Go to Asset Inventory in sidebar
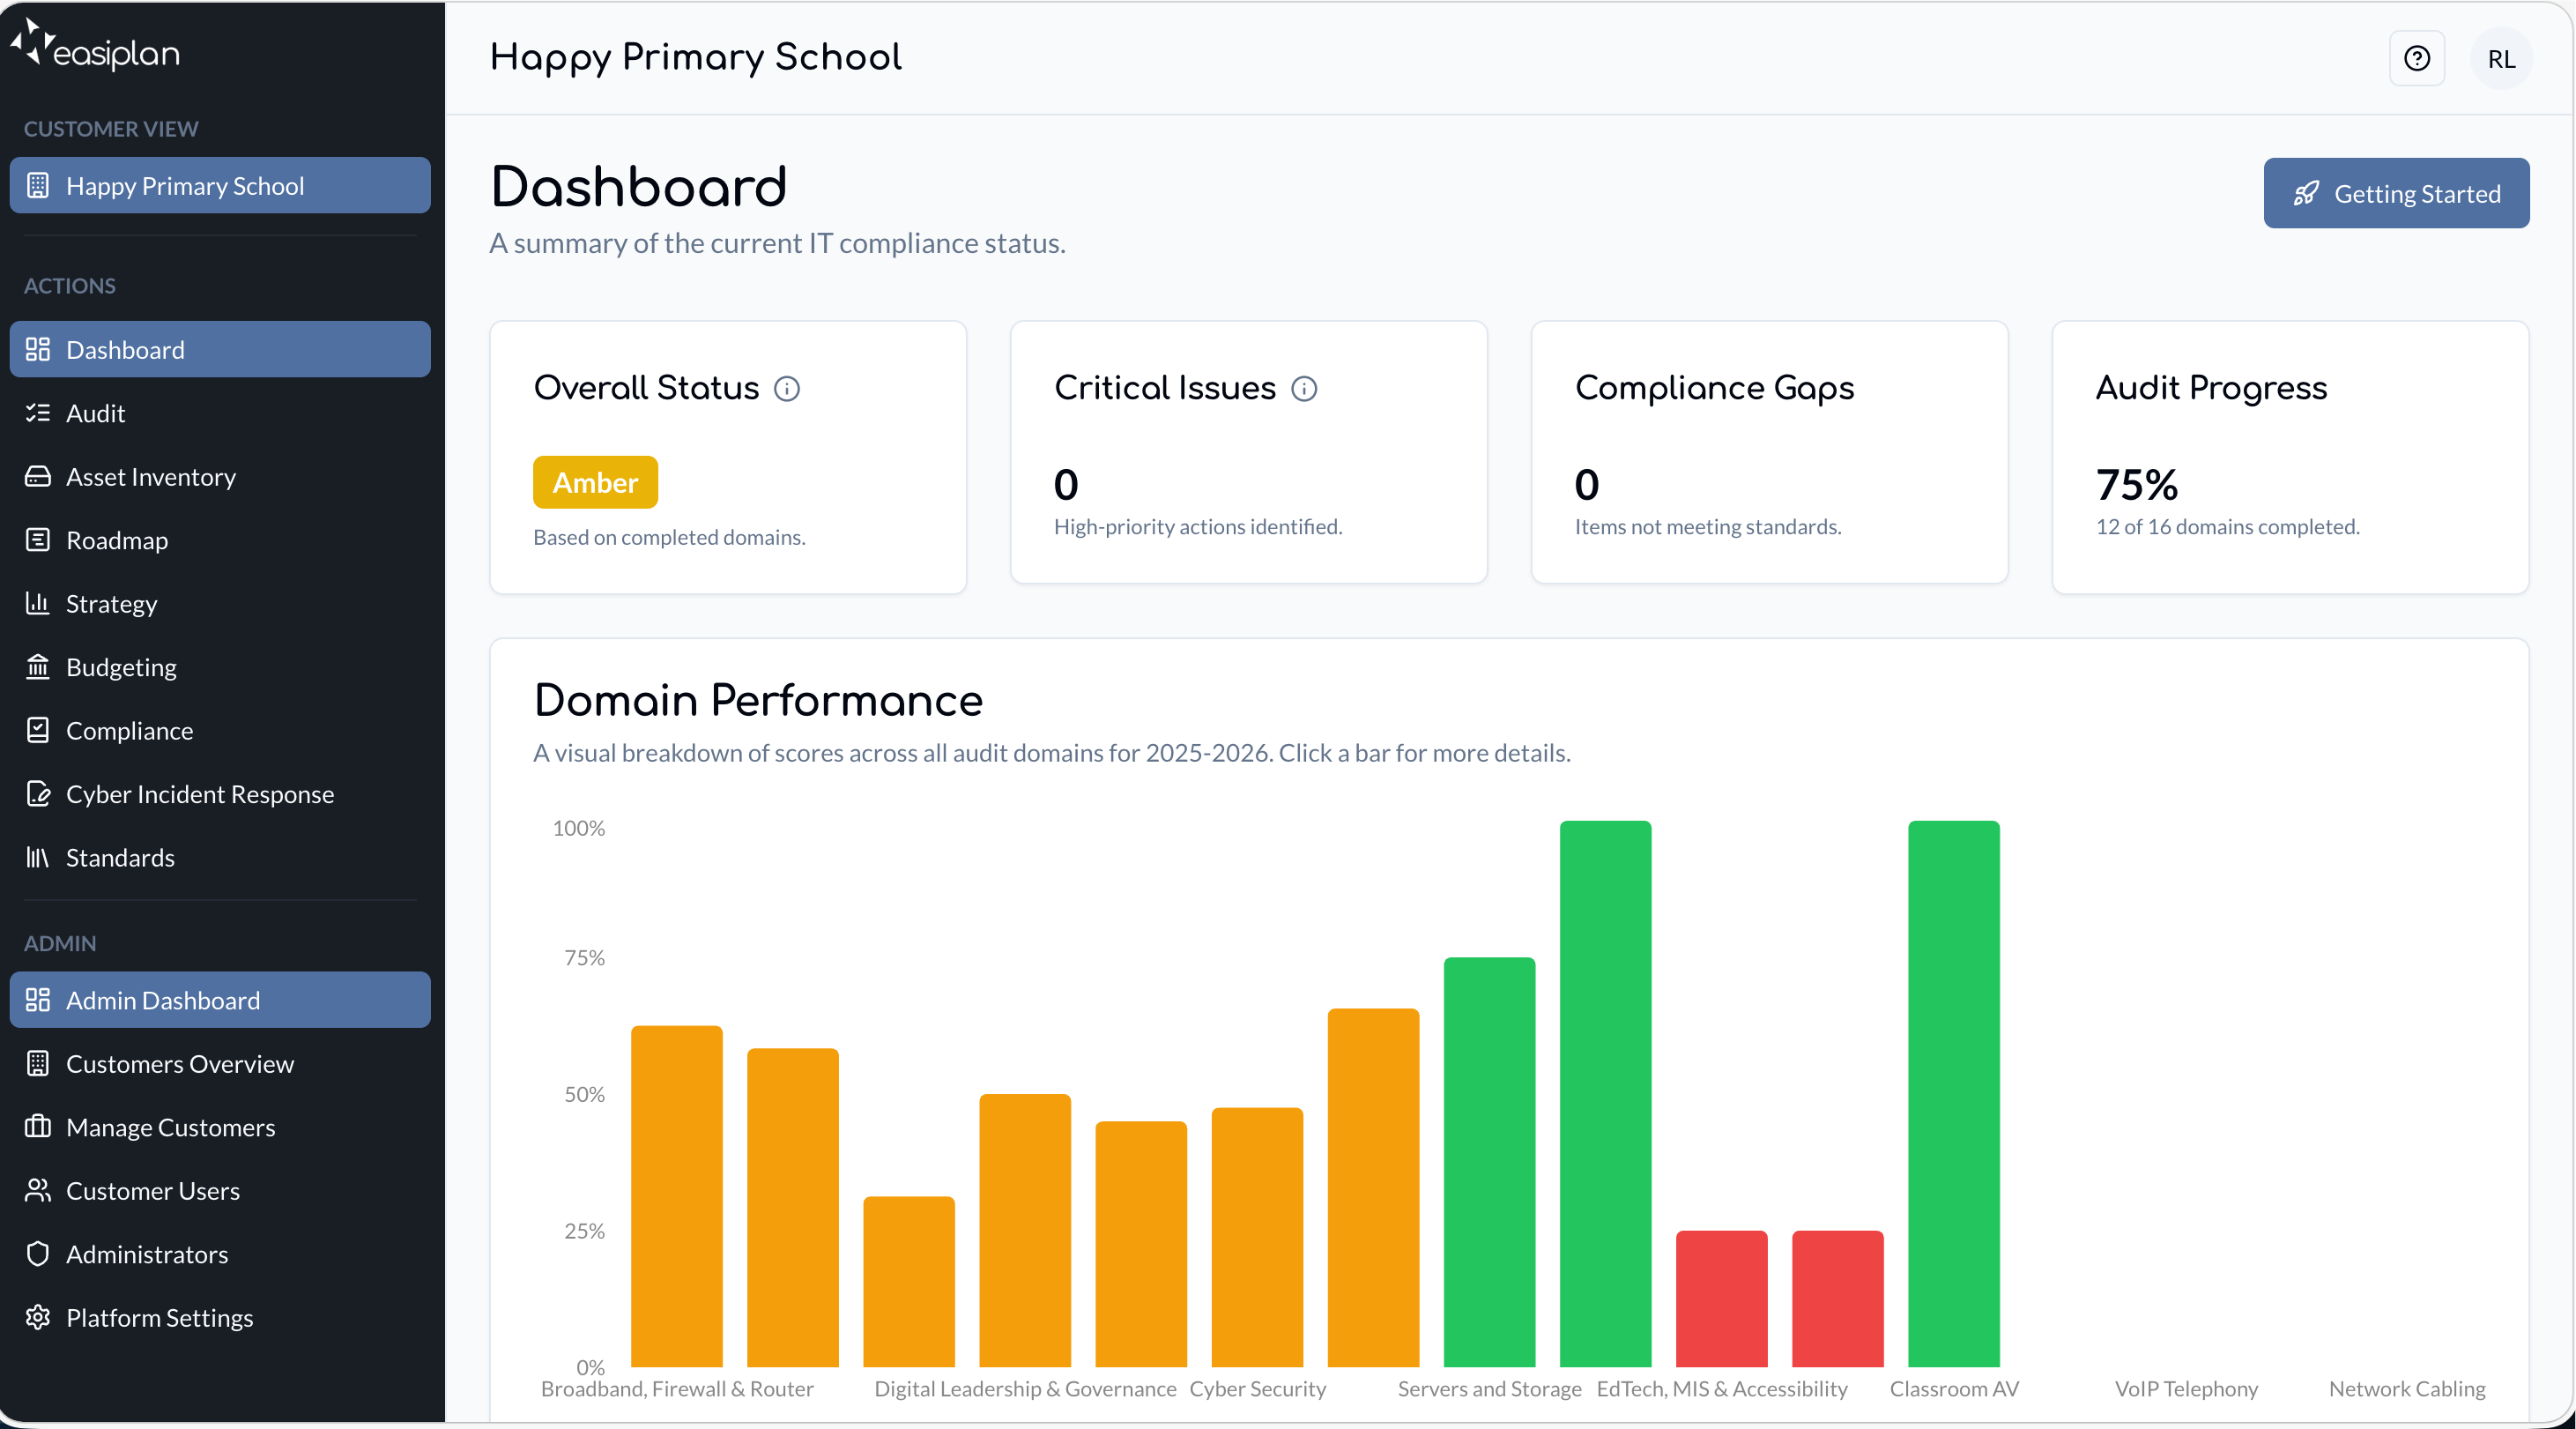The image size is (2576, 1429). click(220, 476)
